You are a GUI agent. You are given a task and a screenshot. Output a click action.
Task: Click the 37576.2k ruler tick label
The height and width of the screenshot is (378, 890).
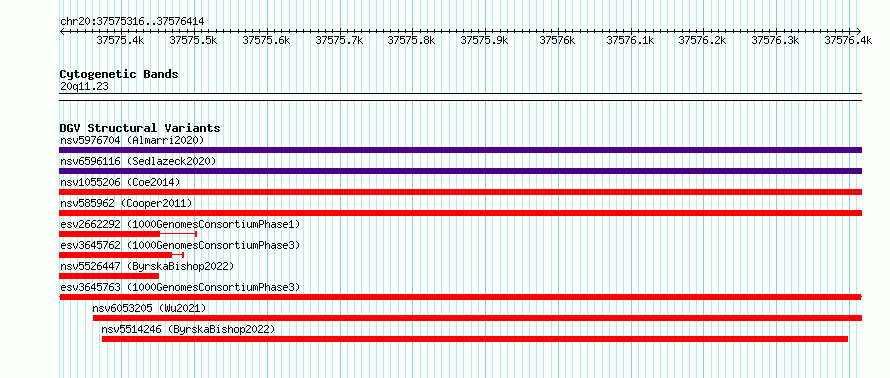click(703, 40)
